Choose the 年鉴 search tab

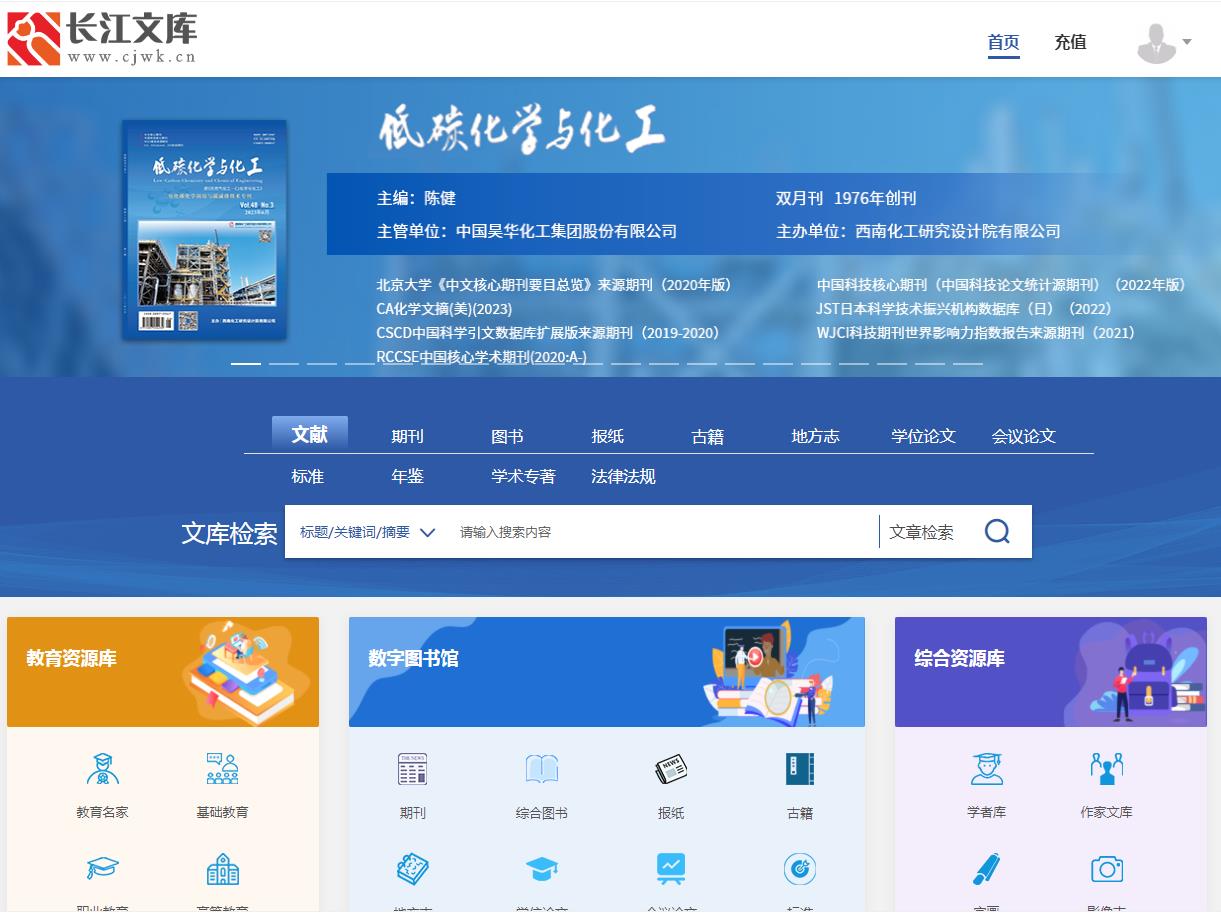click(408, 476)
